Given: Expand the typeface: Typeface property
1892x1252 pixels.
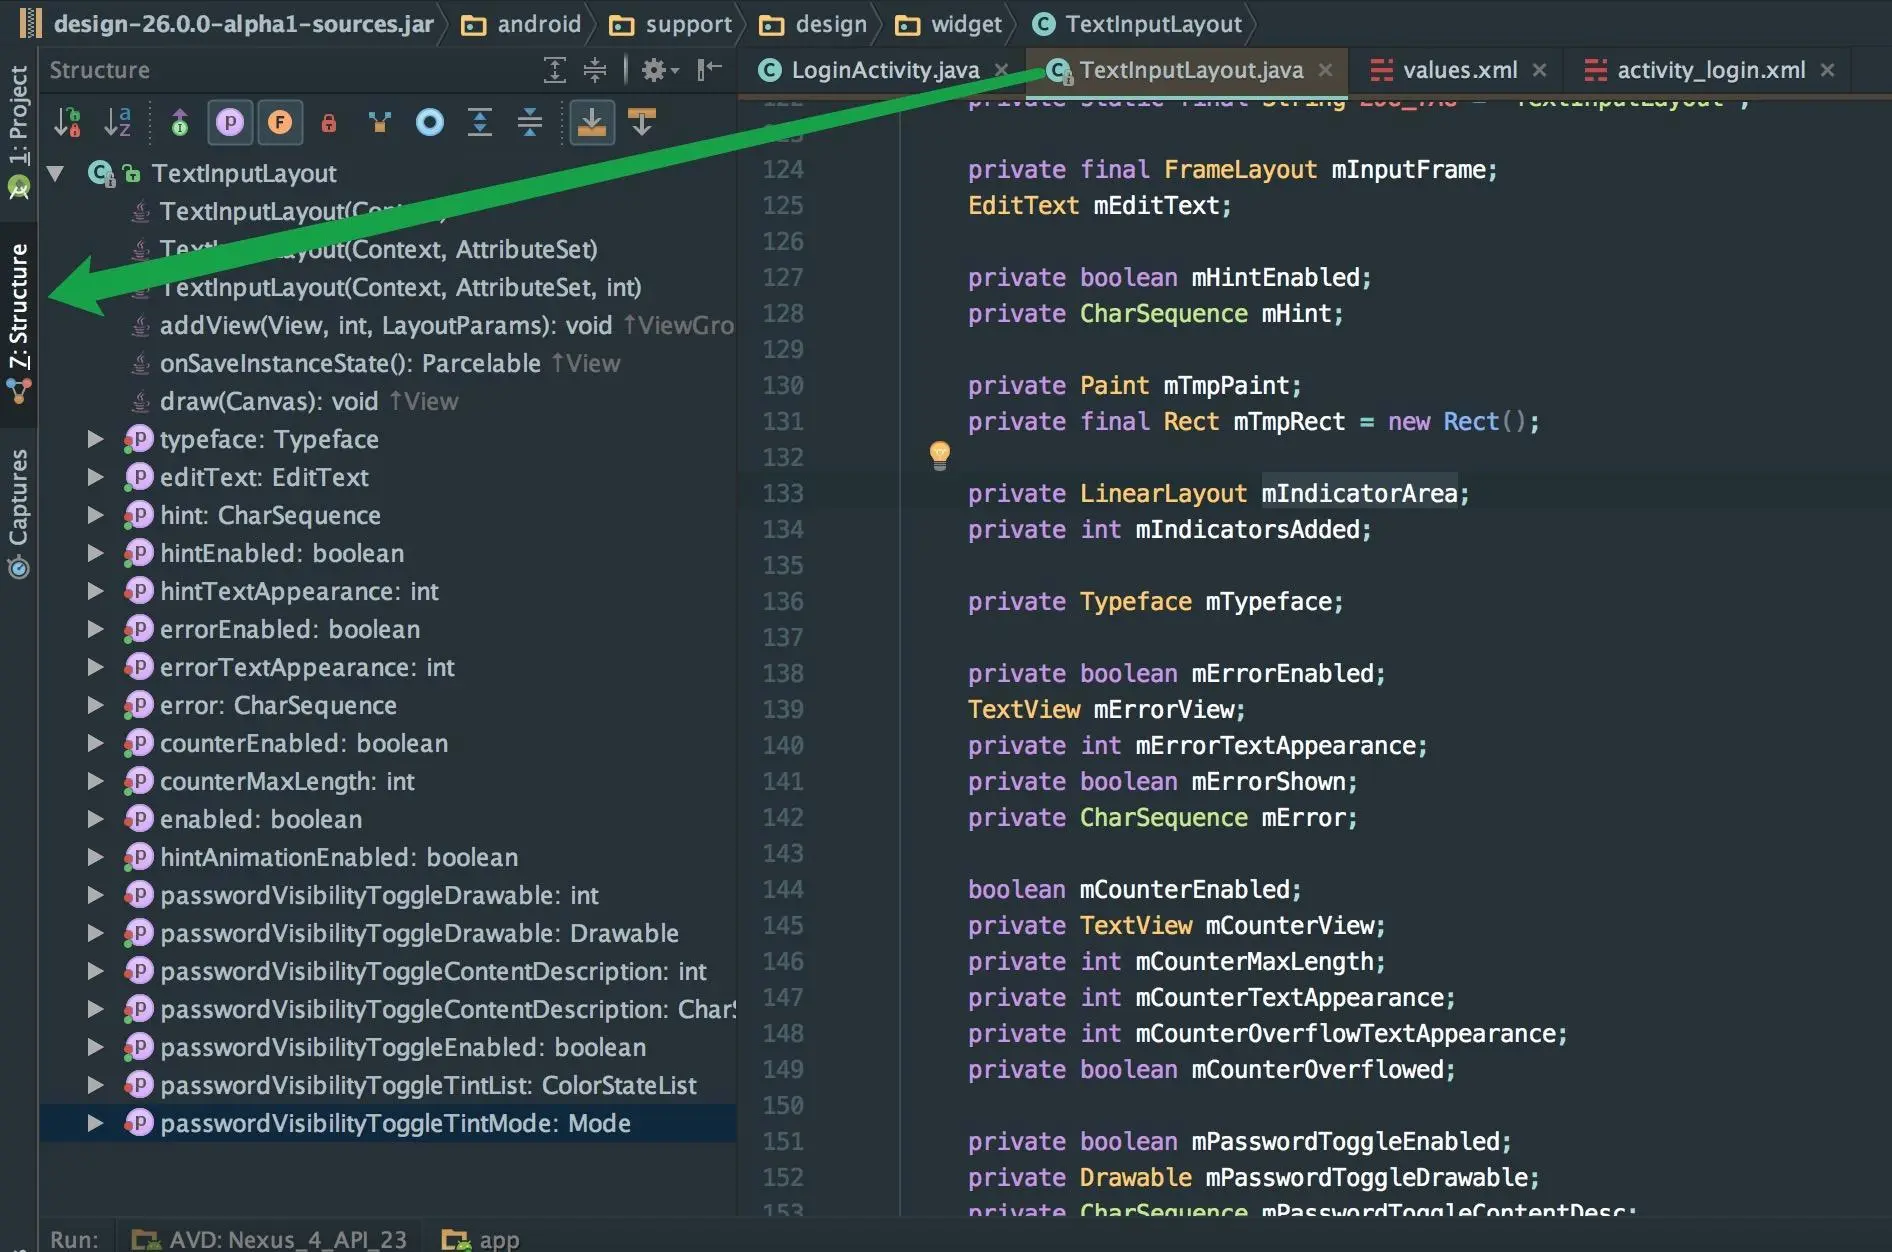Looking at the screenshot, I should pyautogui.click(x=96, y=439).
